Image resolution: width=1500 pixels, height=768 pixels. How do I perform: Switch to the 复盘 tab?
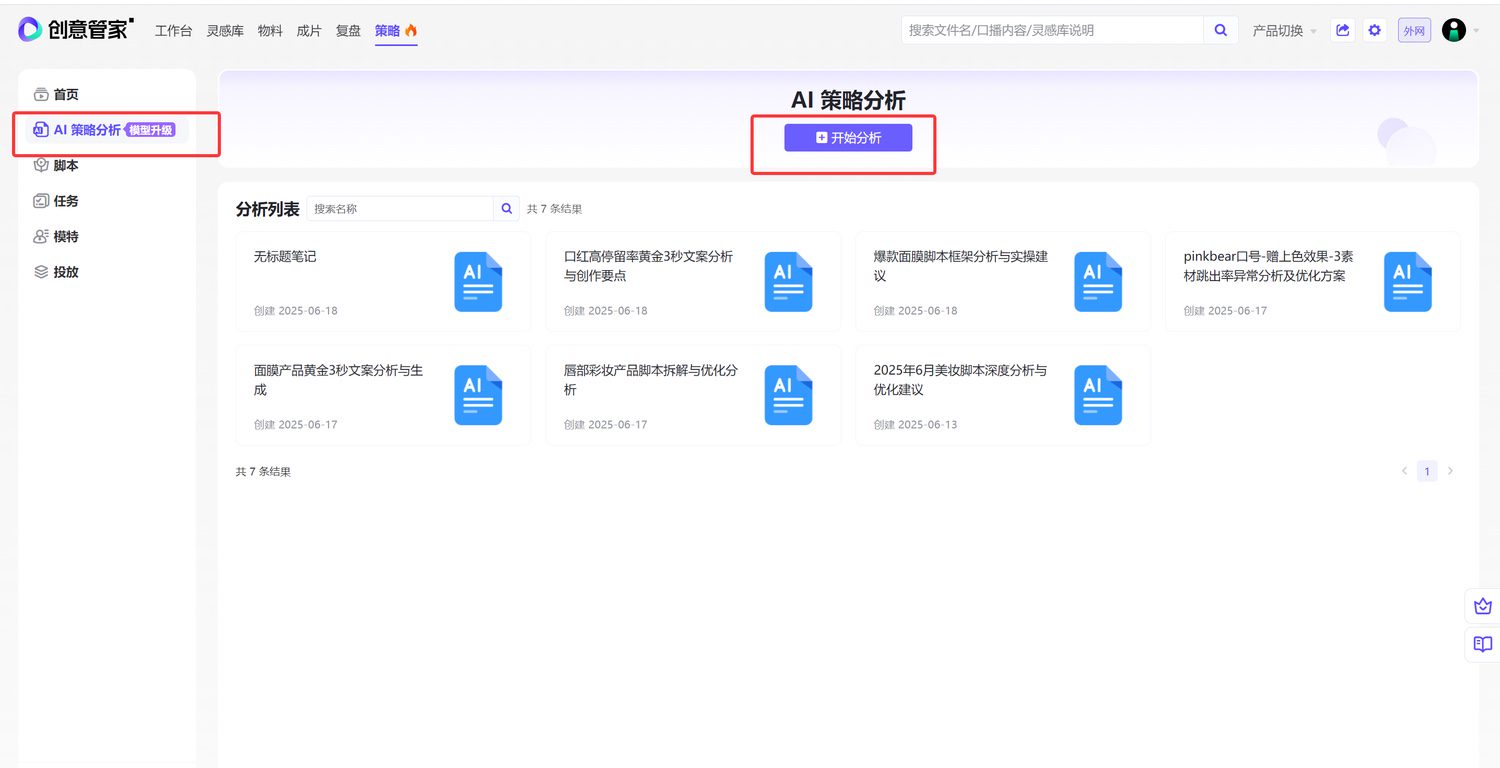[348, 31]
